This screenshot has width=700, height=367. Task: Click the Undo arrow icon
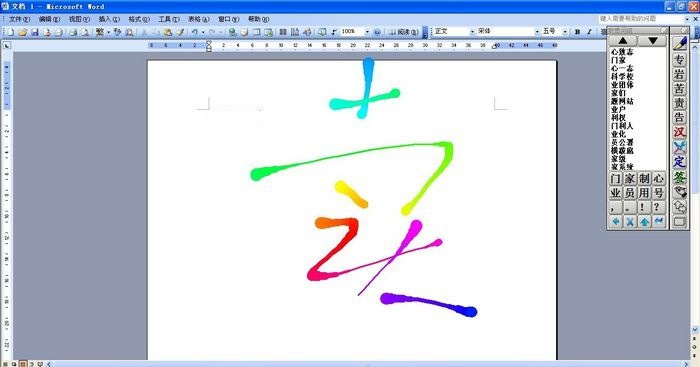(x=195, y=32)
